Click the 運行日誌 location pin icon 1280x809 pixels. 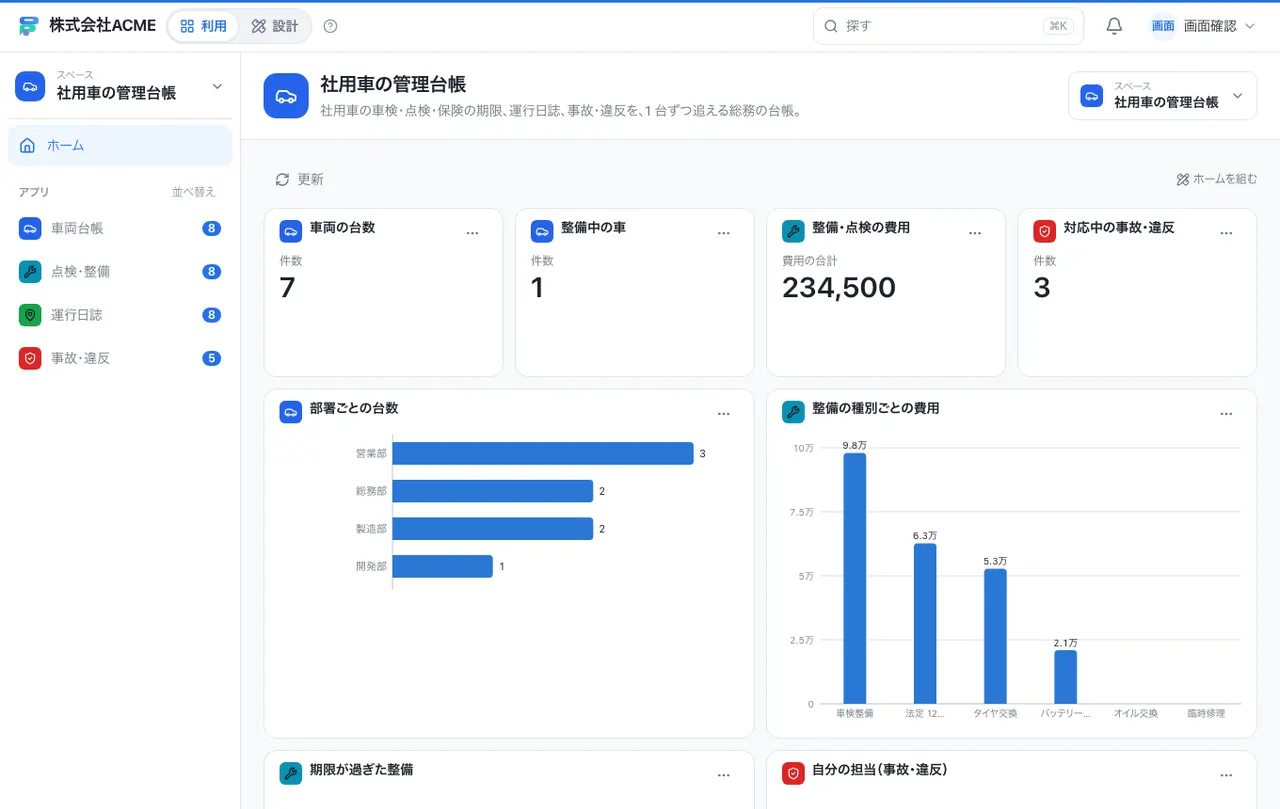pos(30,315)
